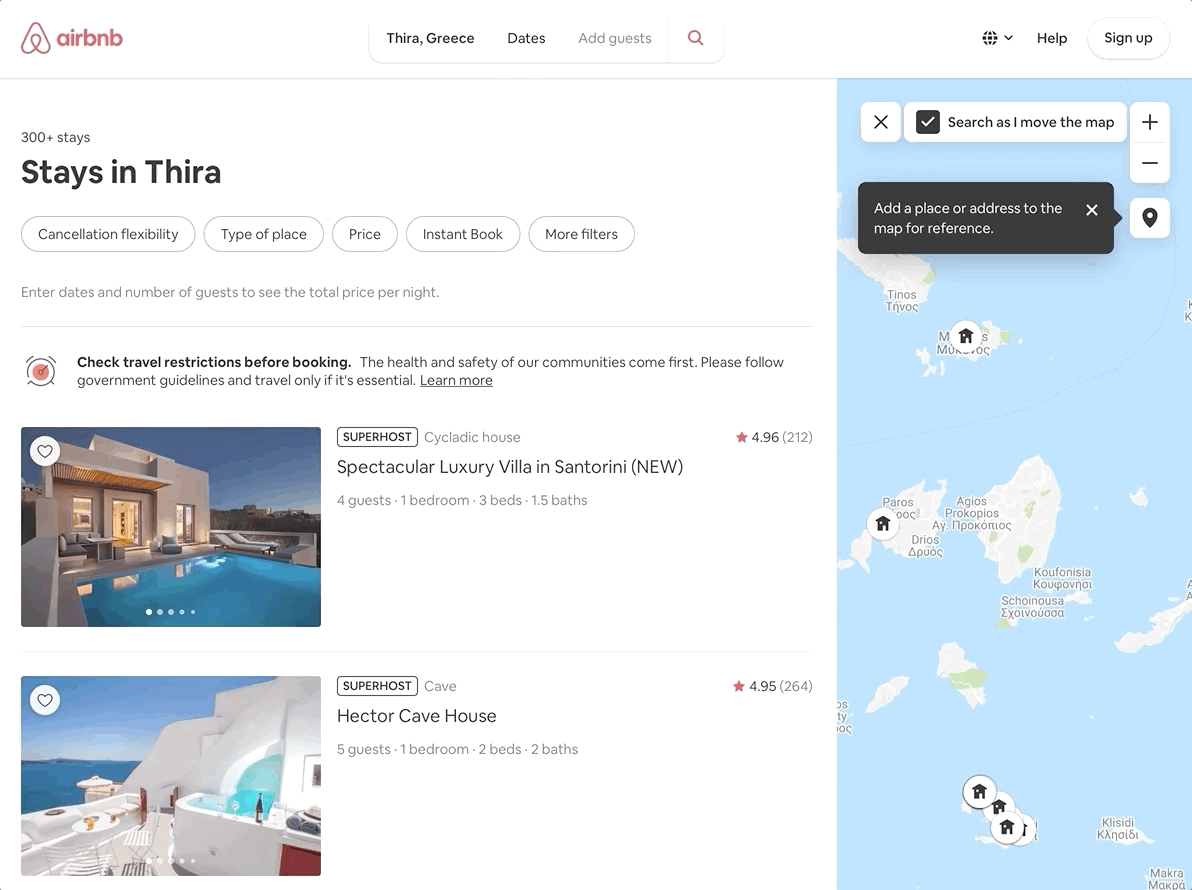Dismiss the map with the X button
Image resolution: width=1192 pixels, height=890 pixels.
(x=880, y=121)
